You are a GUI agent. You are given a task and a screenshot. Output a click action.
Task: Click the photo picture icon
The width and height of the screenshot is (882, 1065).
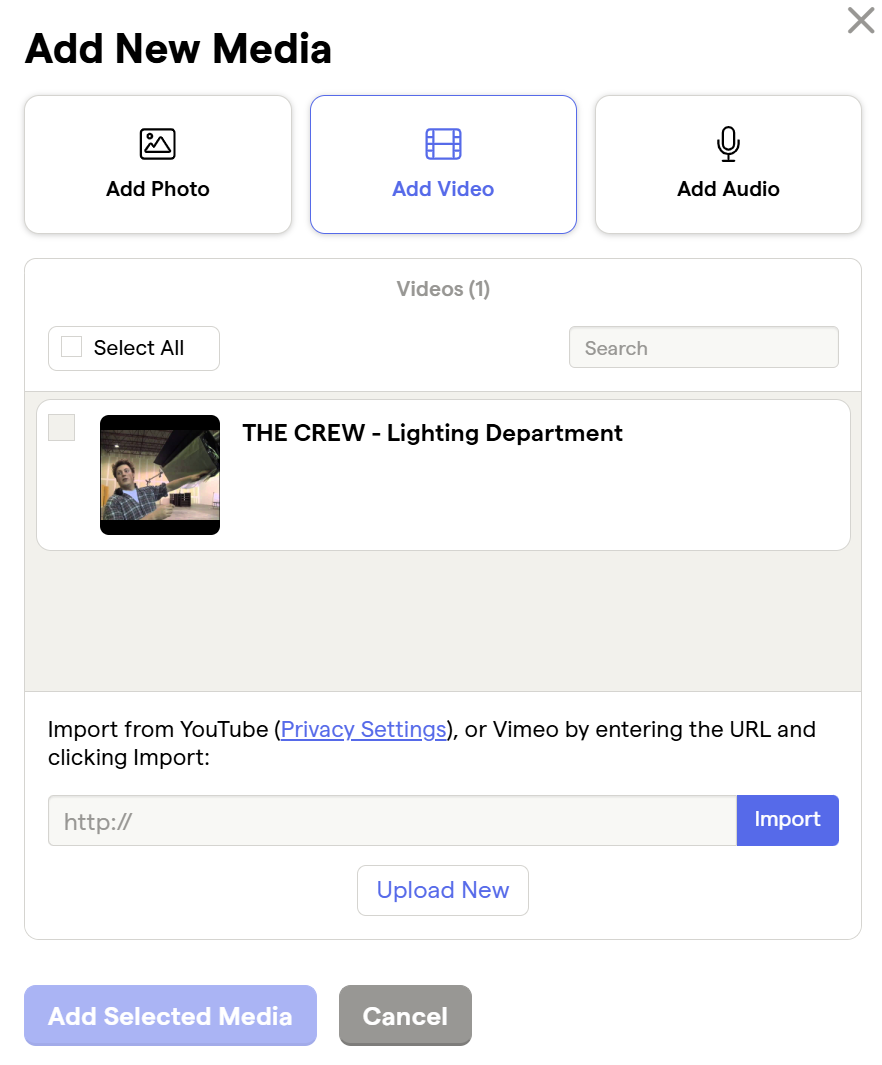pos(158,144)
